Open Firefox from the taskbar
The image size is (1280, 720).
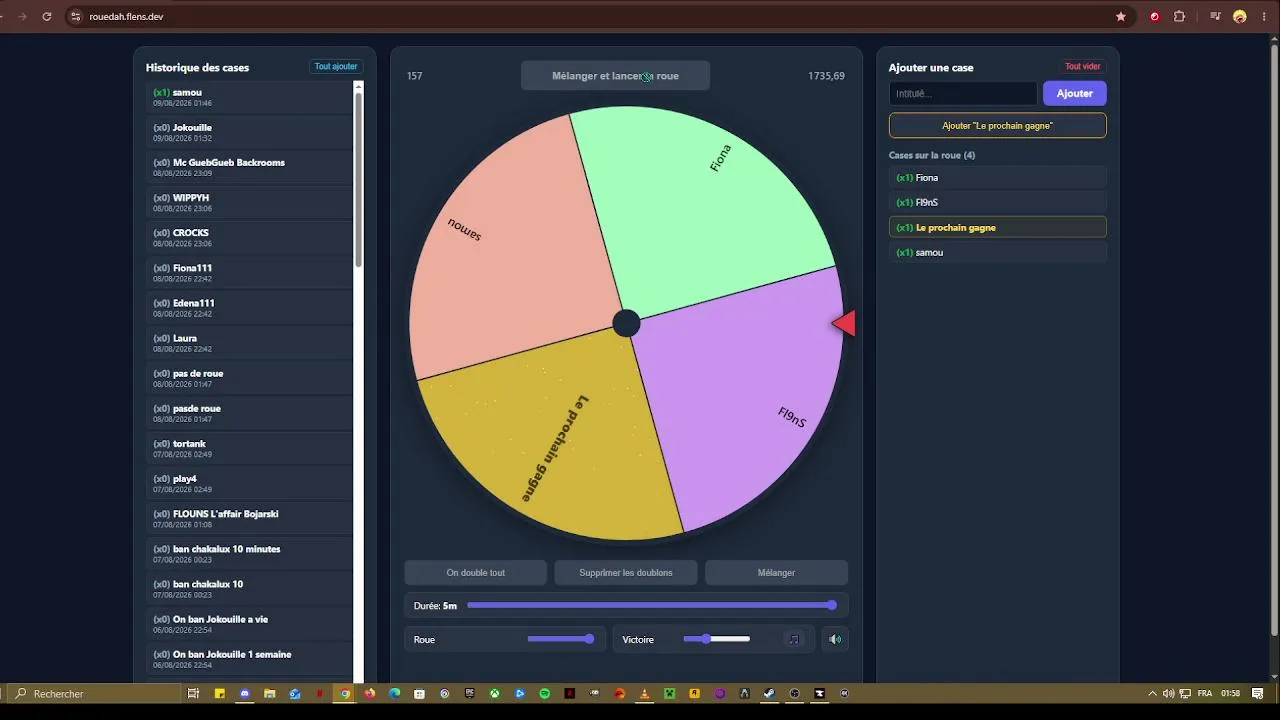click(x=370, y=693)
